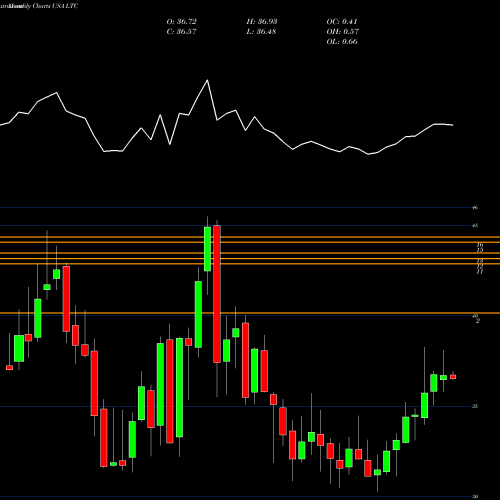Viewport: 500px width, 500px height.
Task: Click the OC: 0.41 readout
Action: tap(342, 22)
